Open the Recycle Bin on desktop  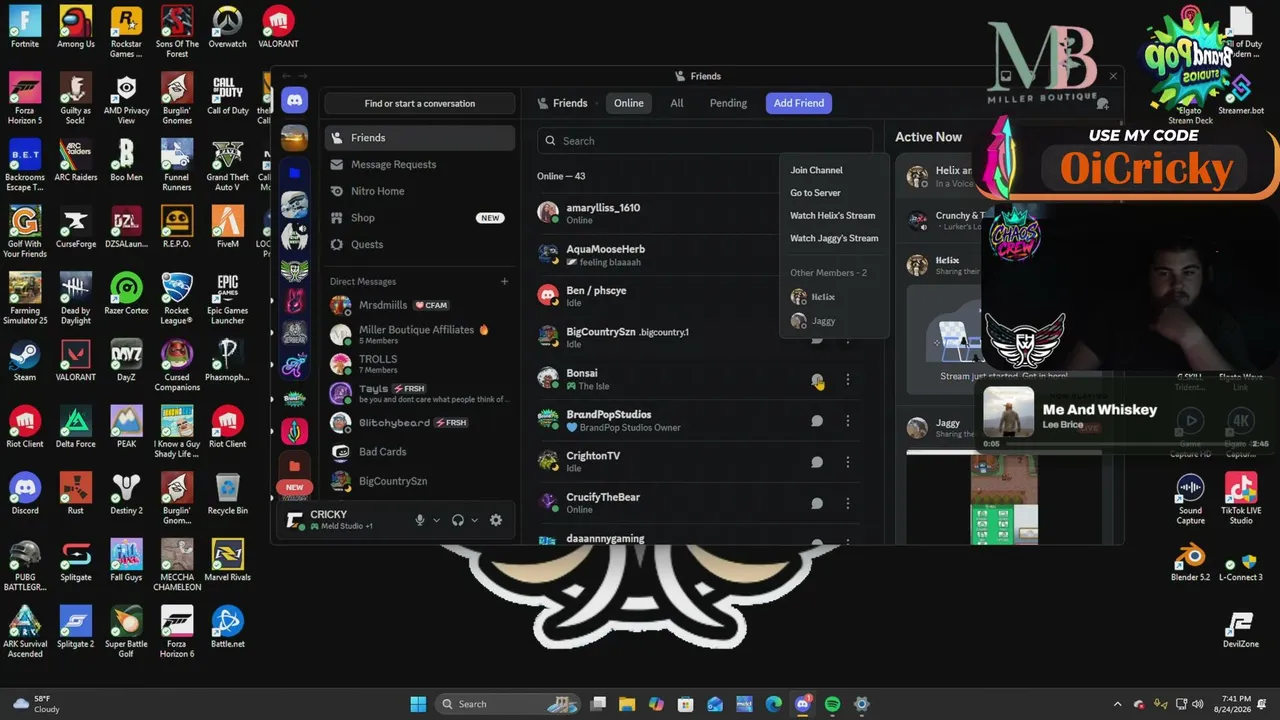point(227,494)
